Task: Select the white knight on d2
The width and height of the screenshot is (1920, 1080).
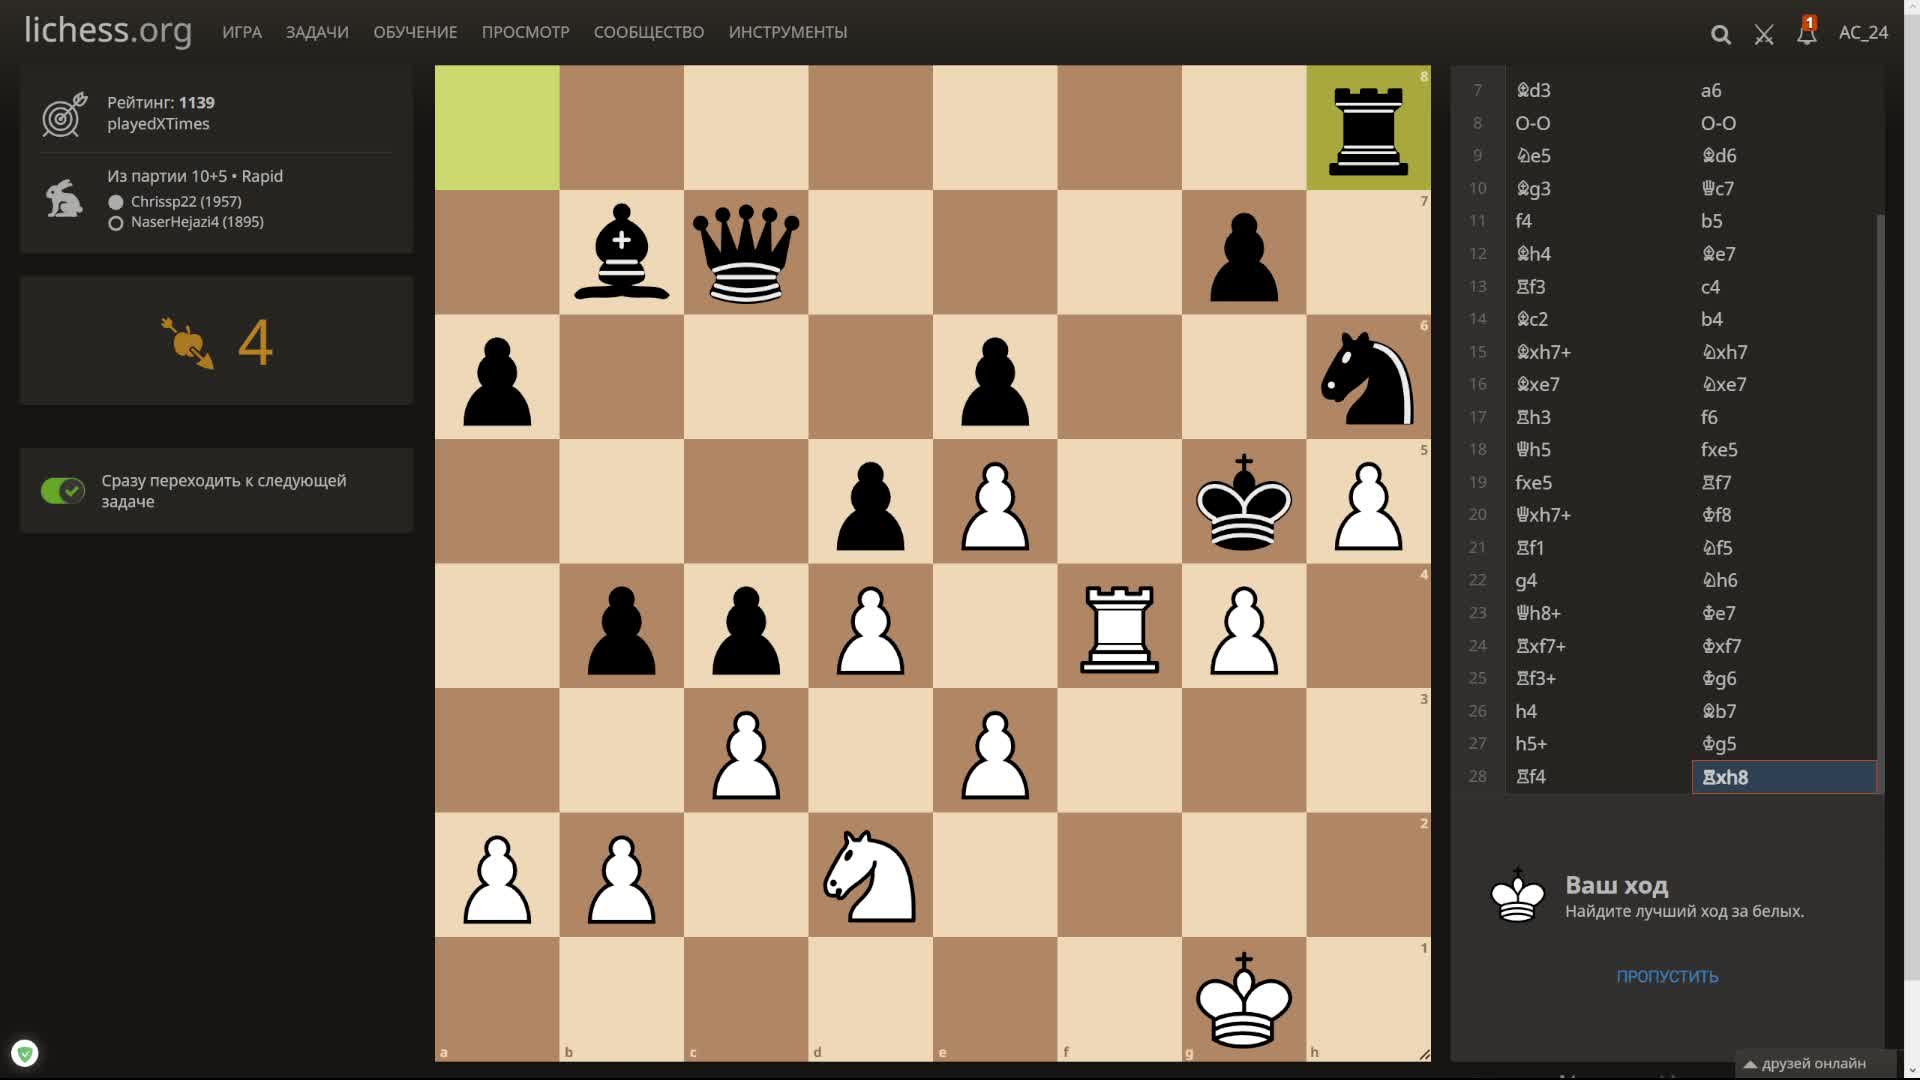Action: [870, 876]
